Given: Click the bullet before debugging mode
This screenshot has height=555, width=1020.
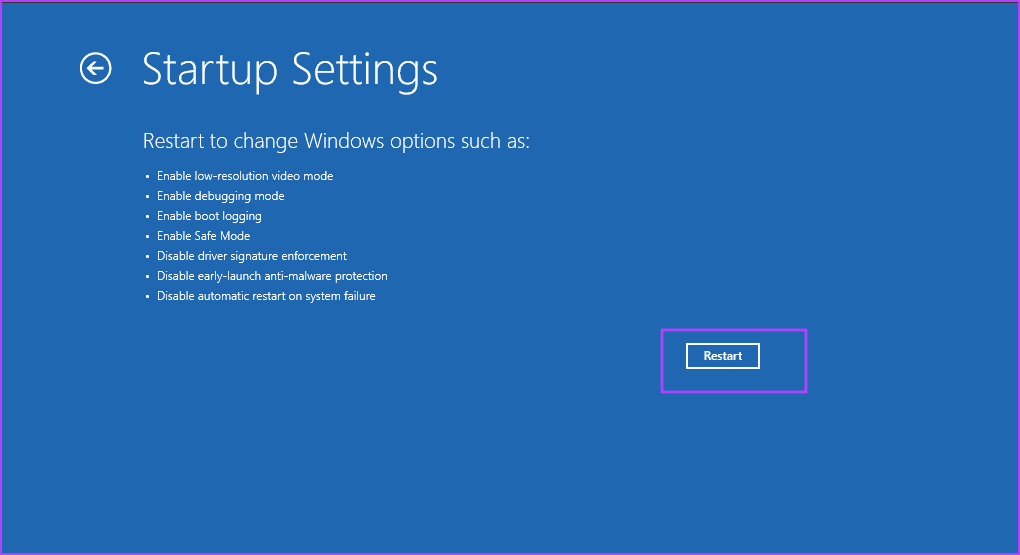Looking at the screenshot, I should point(147,197).
